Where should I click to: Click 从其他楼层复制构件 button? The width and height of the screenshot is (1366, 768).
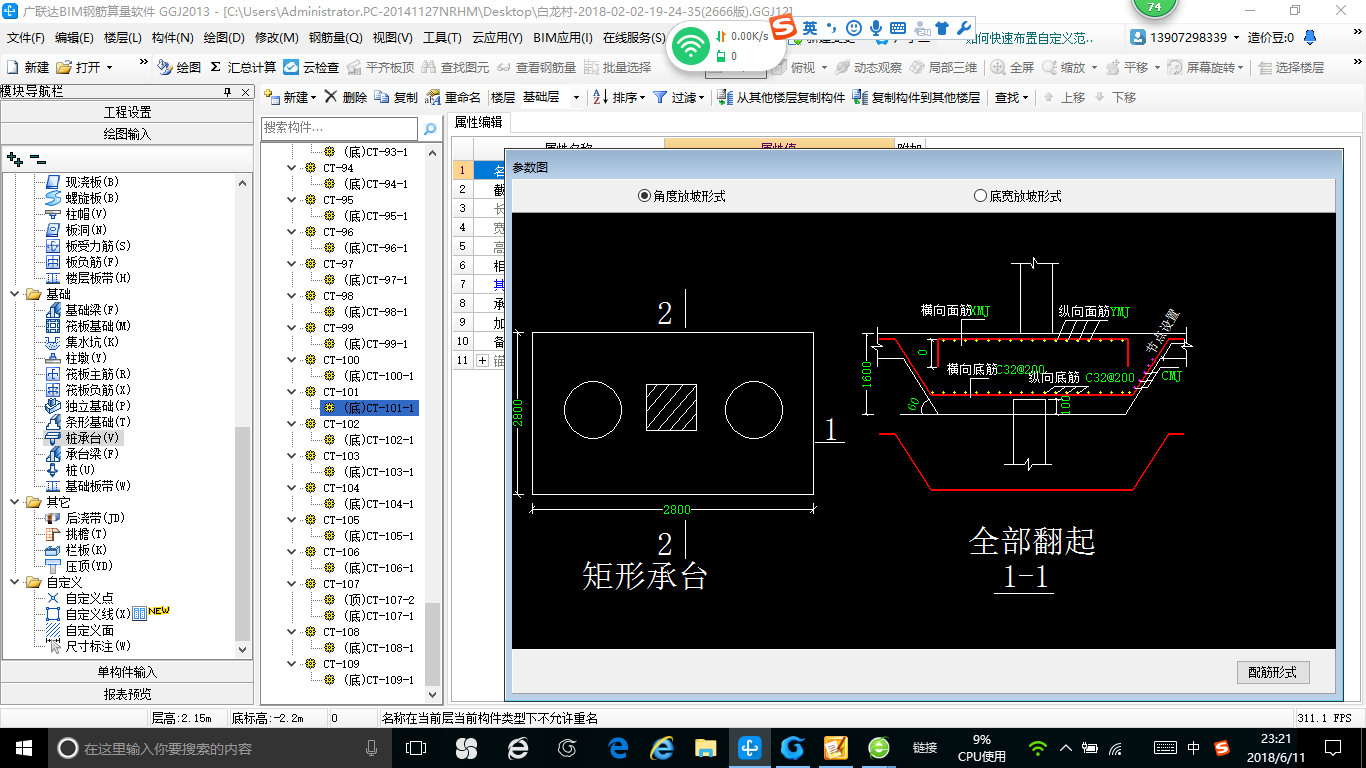[x=781, y=97]
